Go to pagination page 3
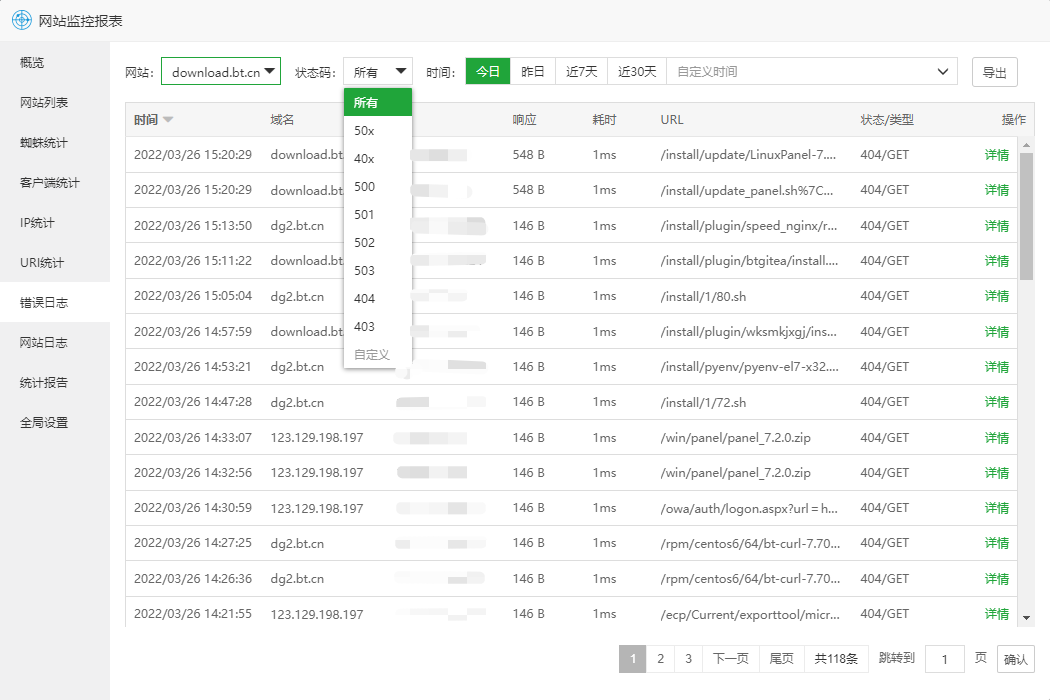The image size is (1050, 700). pos(688,659)
